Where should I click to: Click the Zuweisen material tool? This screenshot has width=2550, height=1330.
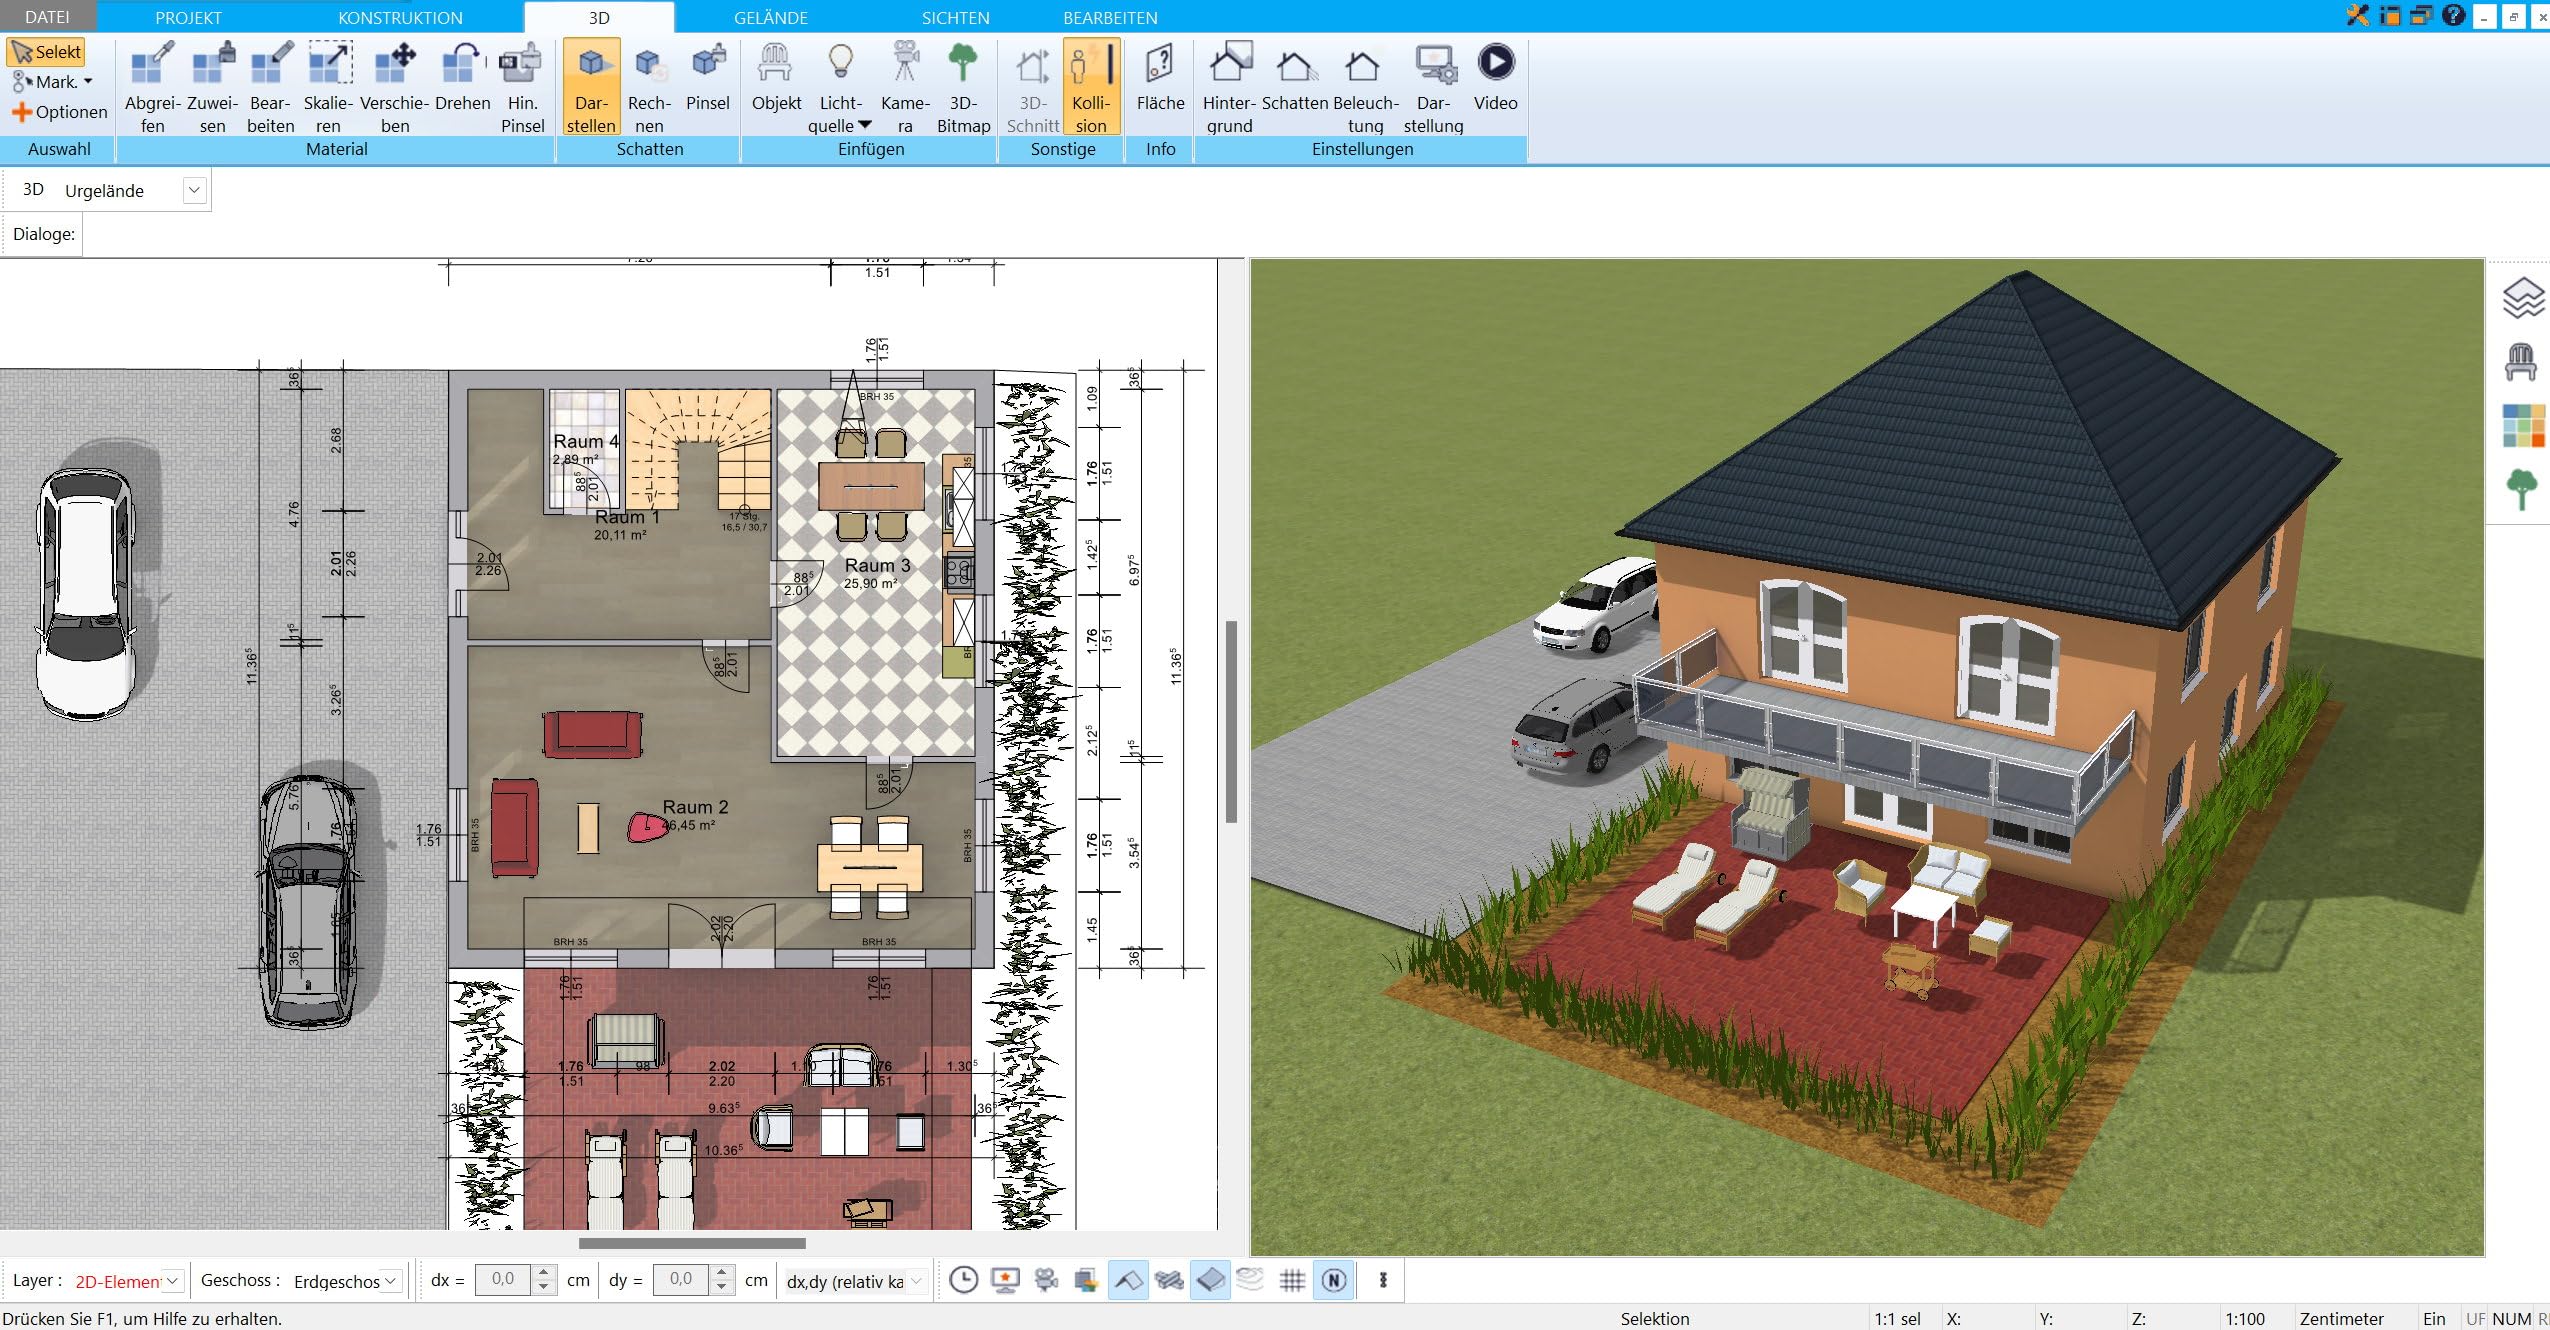pyautogui.click(x=212, y=88)
